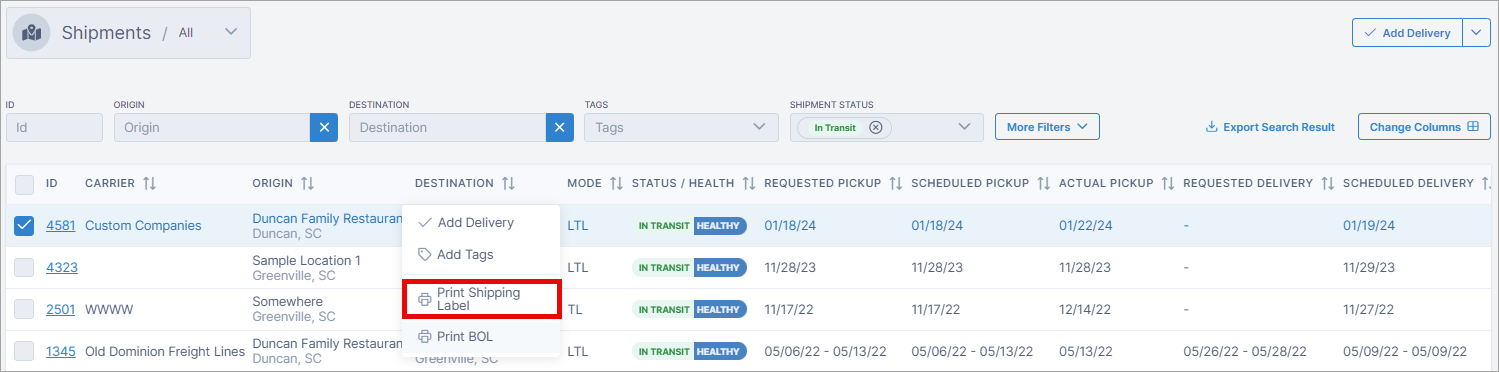Choose Add Tags from context menu
This screenshot has height=372, width=1499.
click(x=481, y=255)
